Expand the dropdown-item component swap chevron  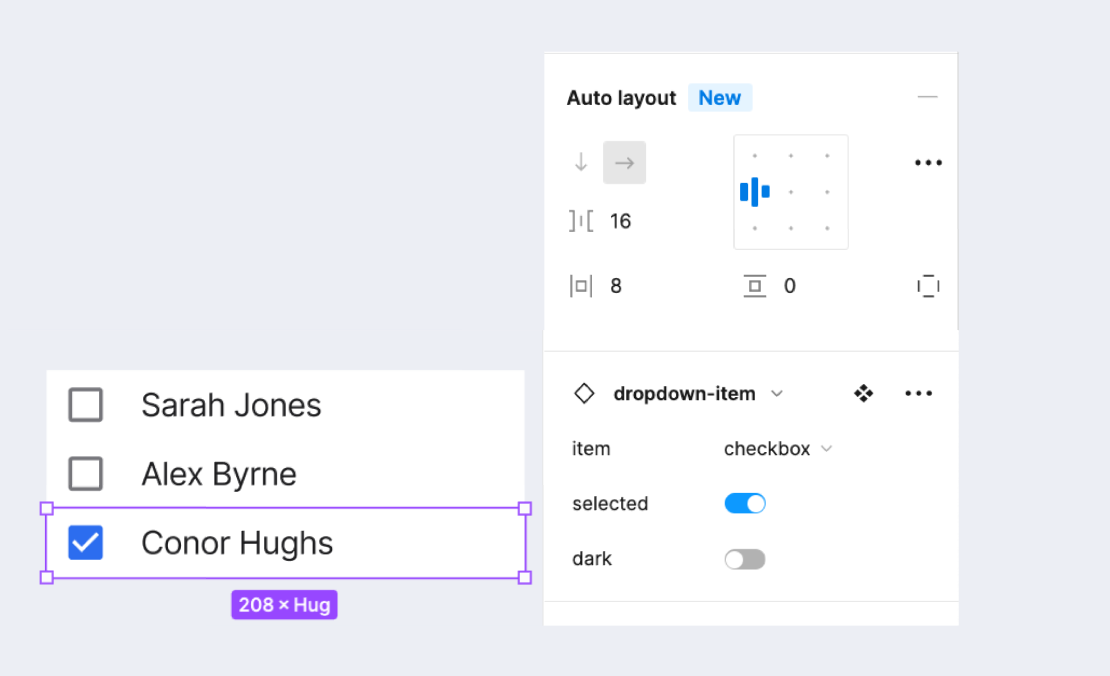777,394
